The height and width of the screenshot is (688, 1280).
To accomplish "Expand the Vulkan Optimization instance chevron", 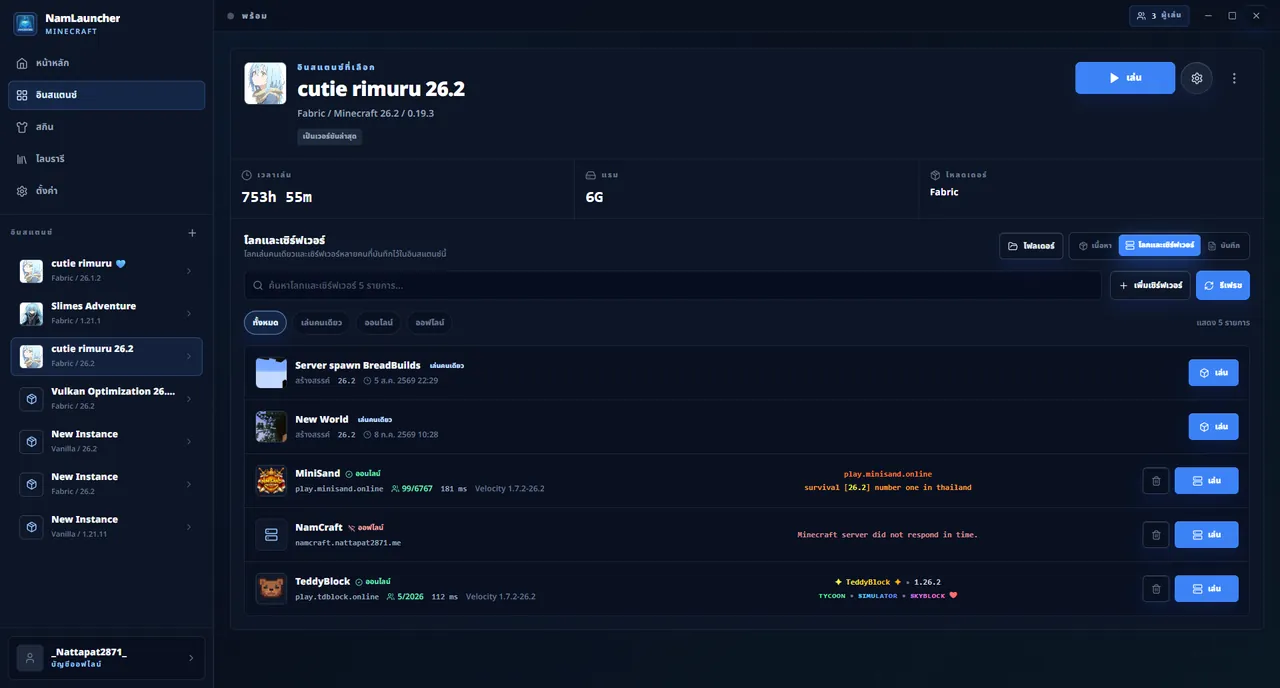I will pyautogui.click(x=189, y=399).
